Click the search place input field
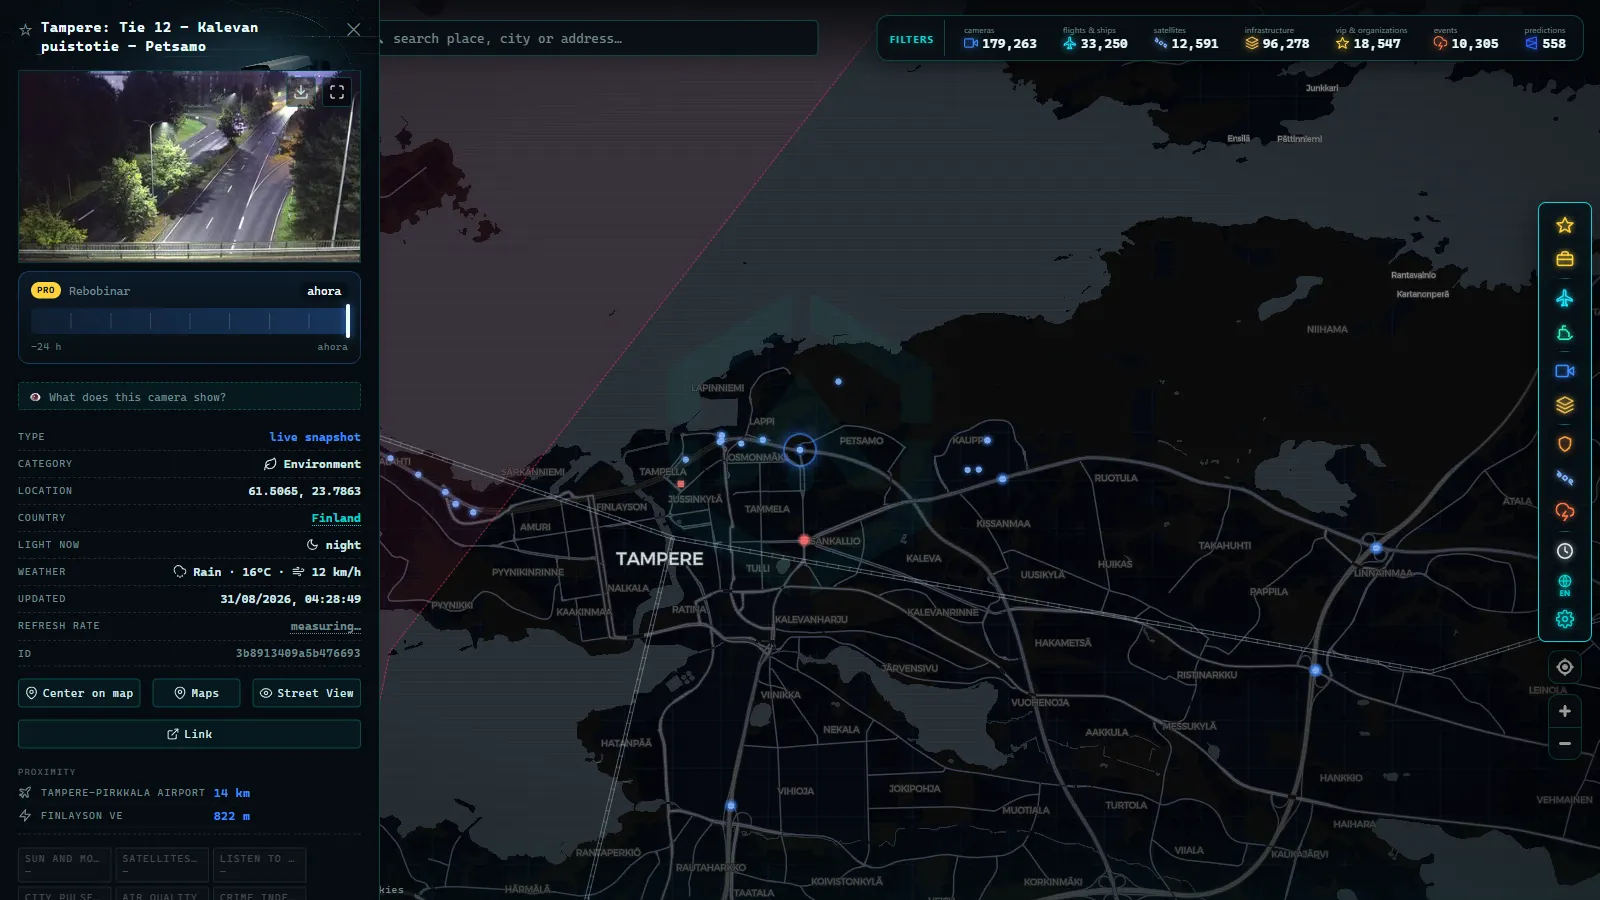1600x900 pixels. [598, 39]
